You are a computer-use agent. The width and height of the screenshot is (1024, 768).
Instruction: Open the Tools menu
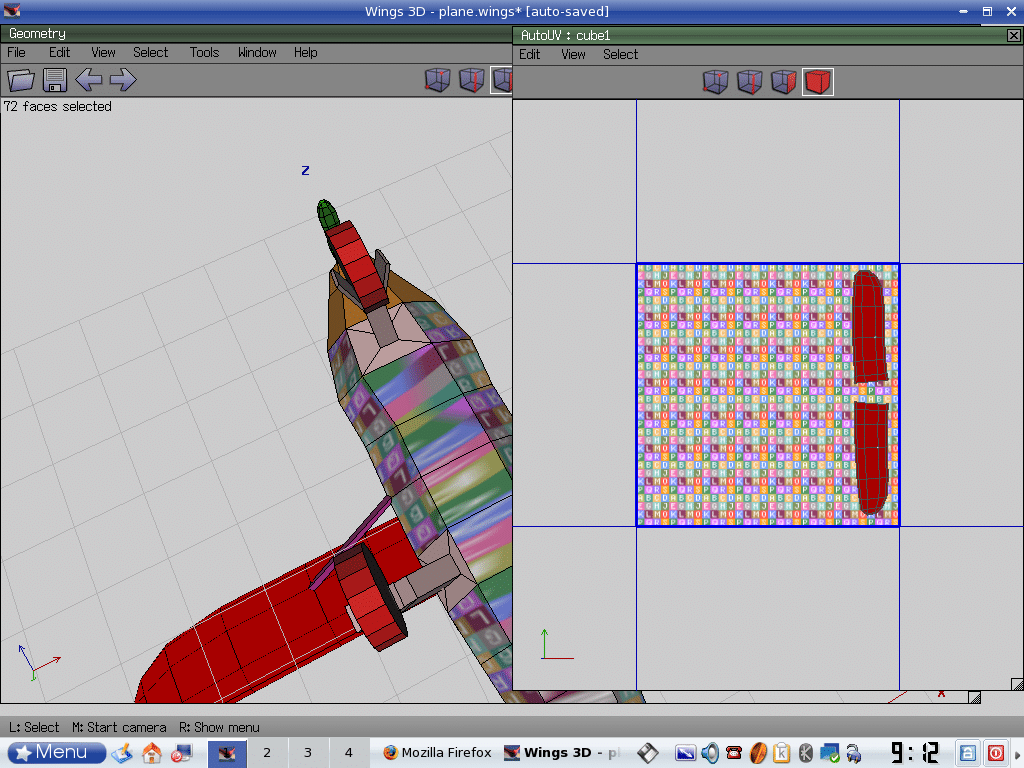[x=204, y=52]
